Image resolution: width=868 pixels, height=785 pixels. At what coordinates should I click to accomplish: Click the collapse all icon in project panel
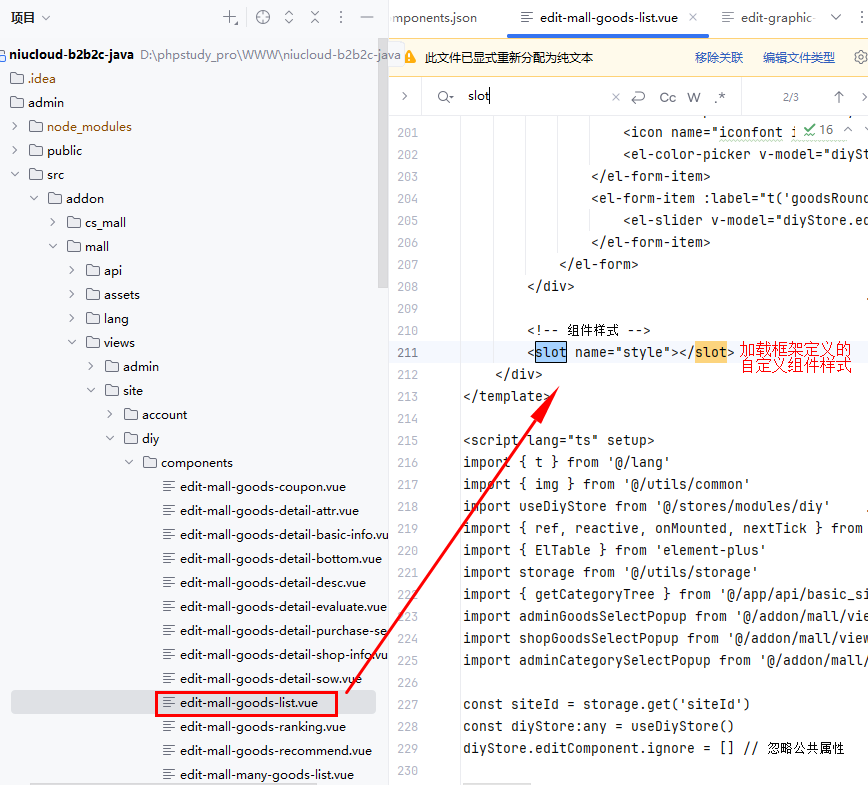pyautogui.click(x=315, y=18)
